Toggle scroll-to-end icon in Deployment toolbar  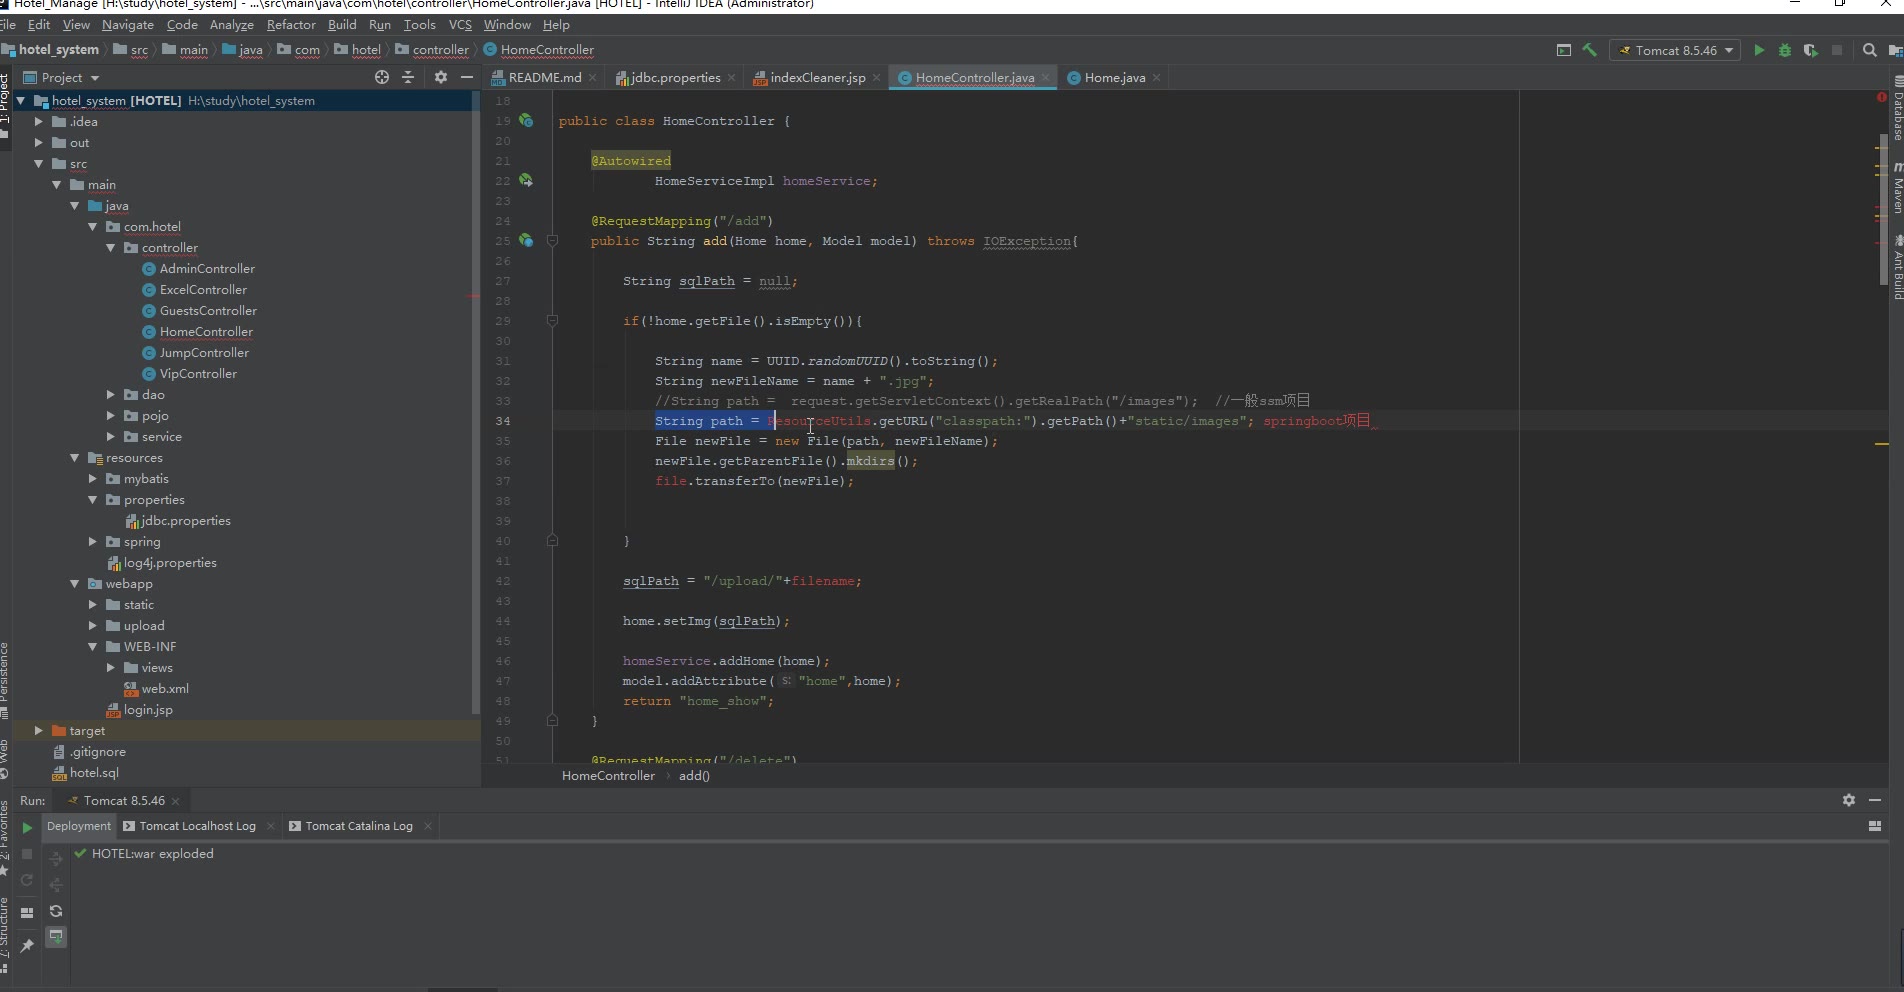(56, 937)
